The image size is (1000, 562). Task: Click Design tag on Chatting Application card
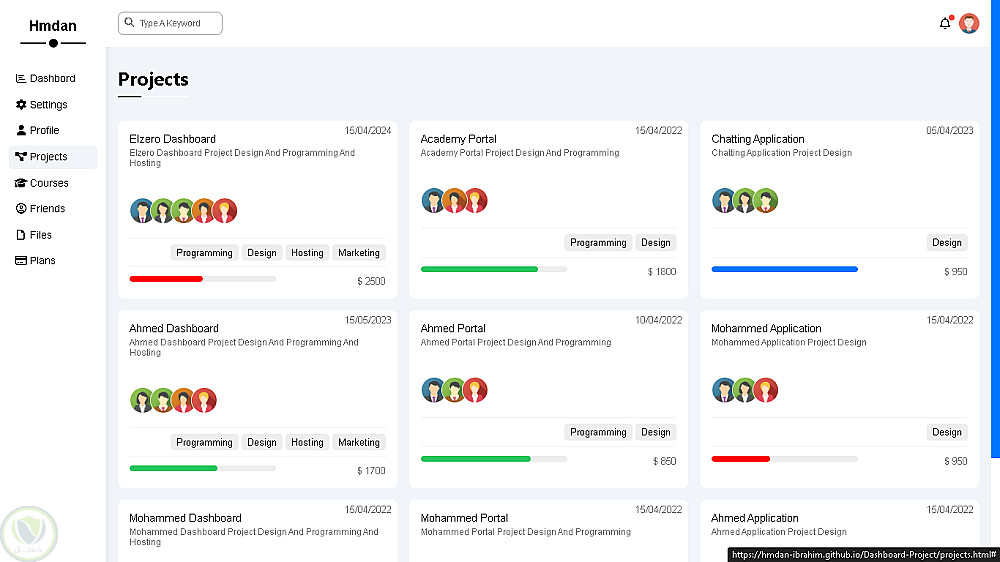click(946, 243)
